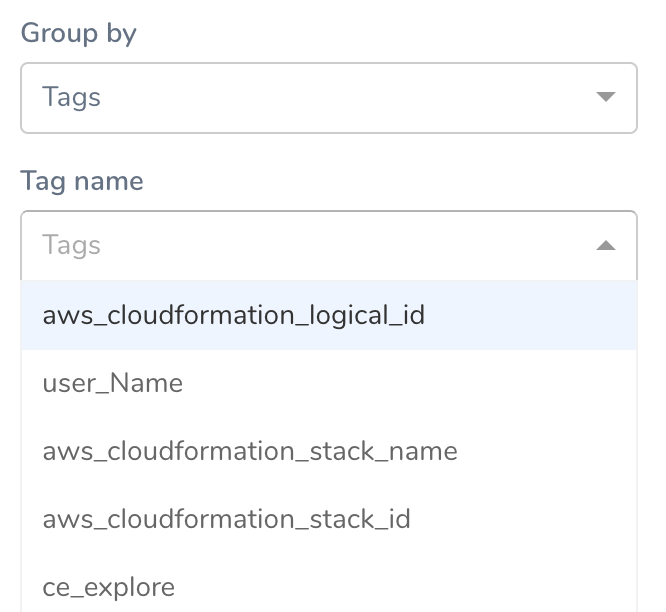Click the highlighted logical_id option row
The height and width of the screenshot is (612, 666).
(x=329, y=315)
